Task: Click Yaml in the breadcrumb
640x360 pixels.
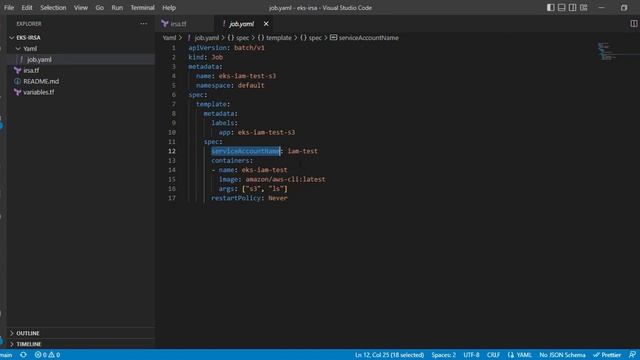Action: tap(169, 38)
